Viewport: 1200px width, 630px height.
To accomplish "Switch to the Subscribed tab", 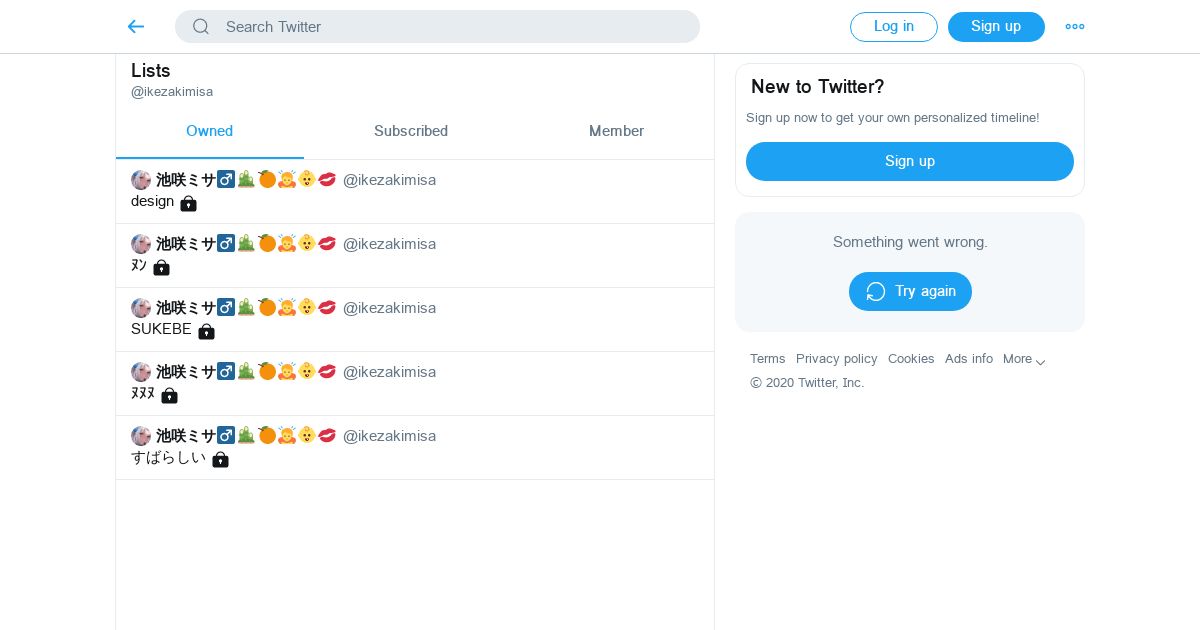I will pyautogui.click(x=411, y=131).
